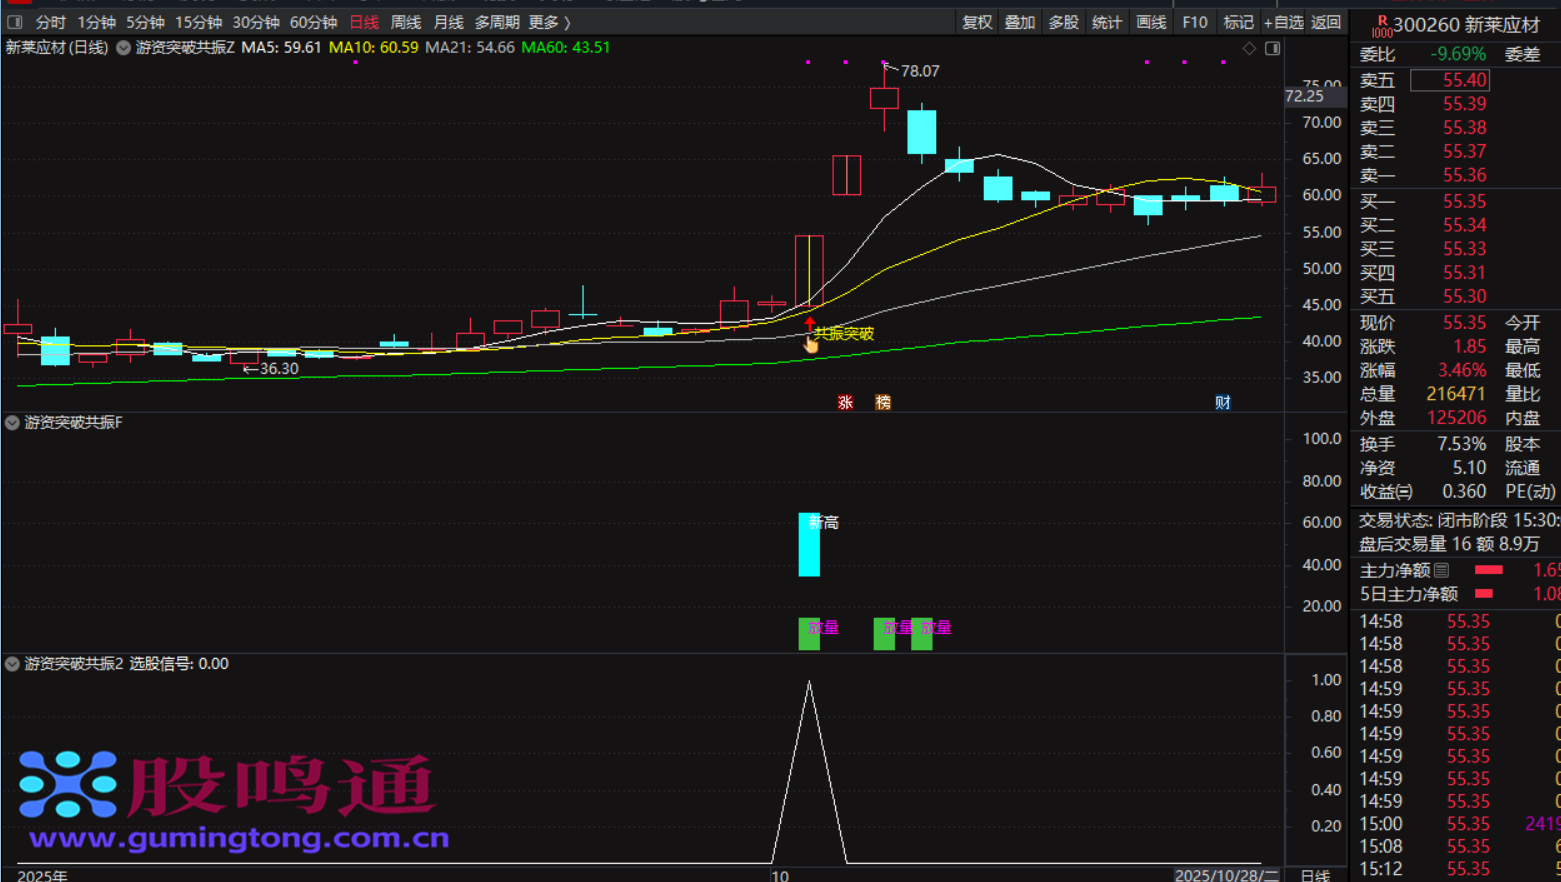Click the diamond icon above the chart
The width and height of the screenshot is (1561, 882).
coord(1249,48)
